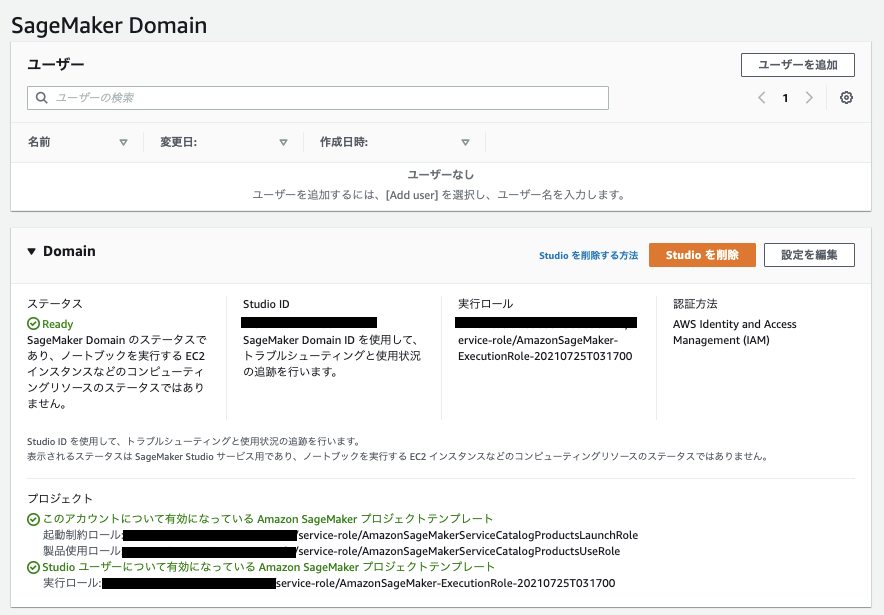
Task: Click the 設定を編集 button
Action: 809,255
